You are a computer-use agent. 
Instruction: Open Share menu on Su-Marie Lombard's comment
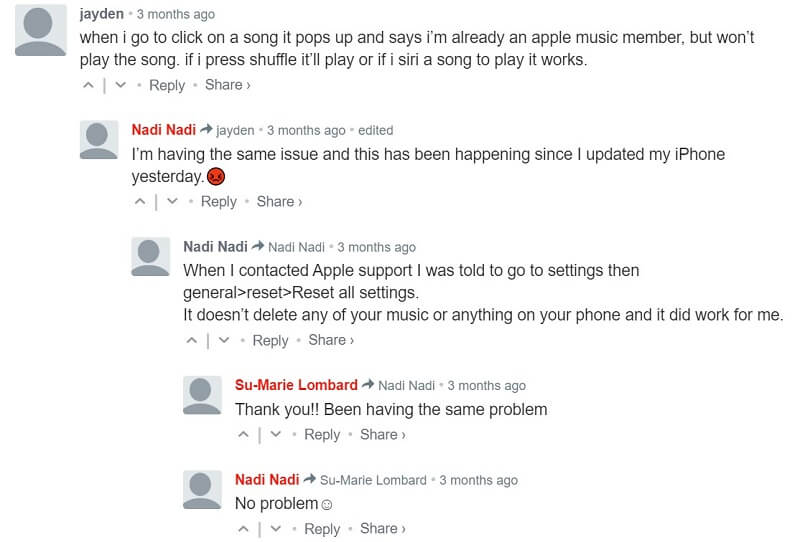tap(382, 435)
